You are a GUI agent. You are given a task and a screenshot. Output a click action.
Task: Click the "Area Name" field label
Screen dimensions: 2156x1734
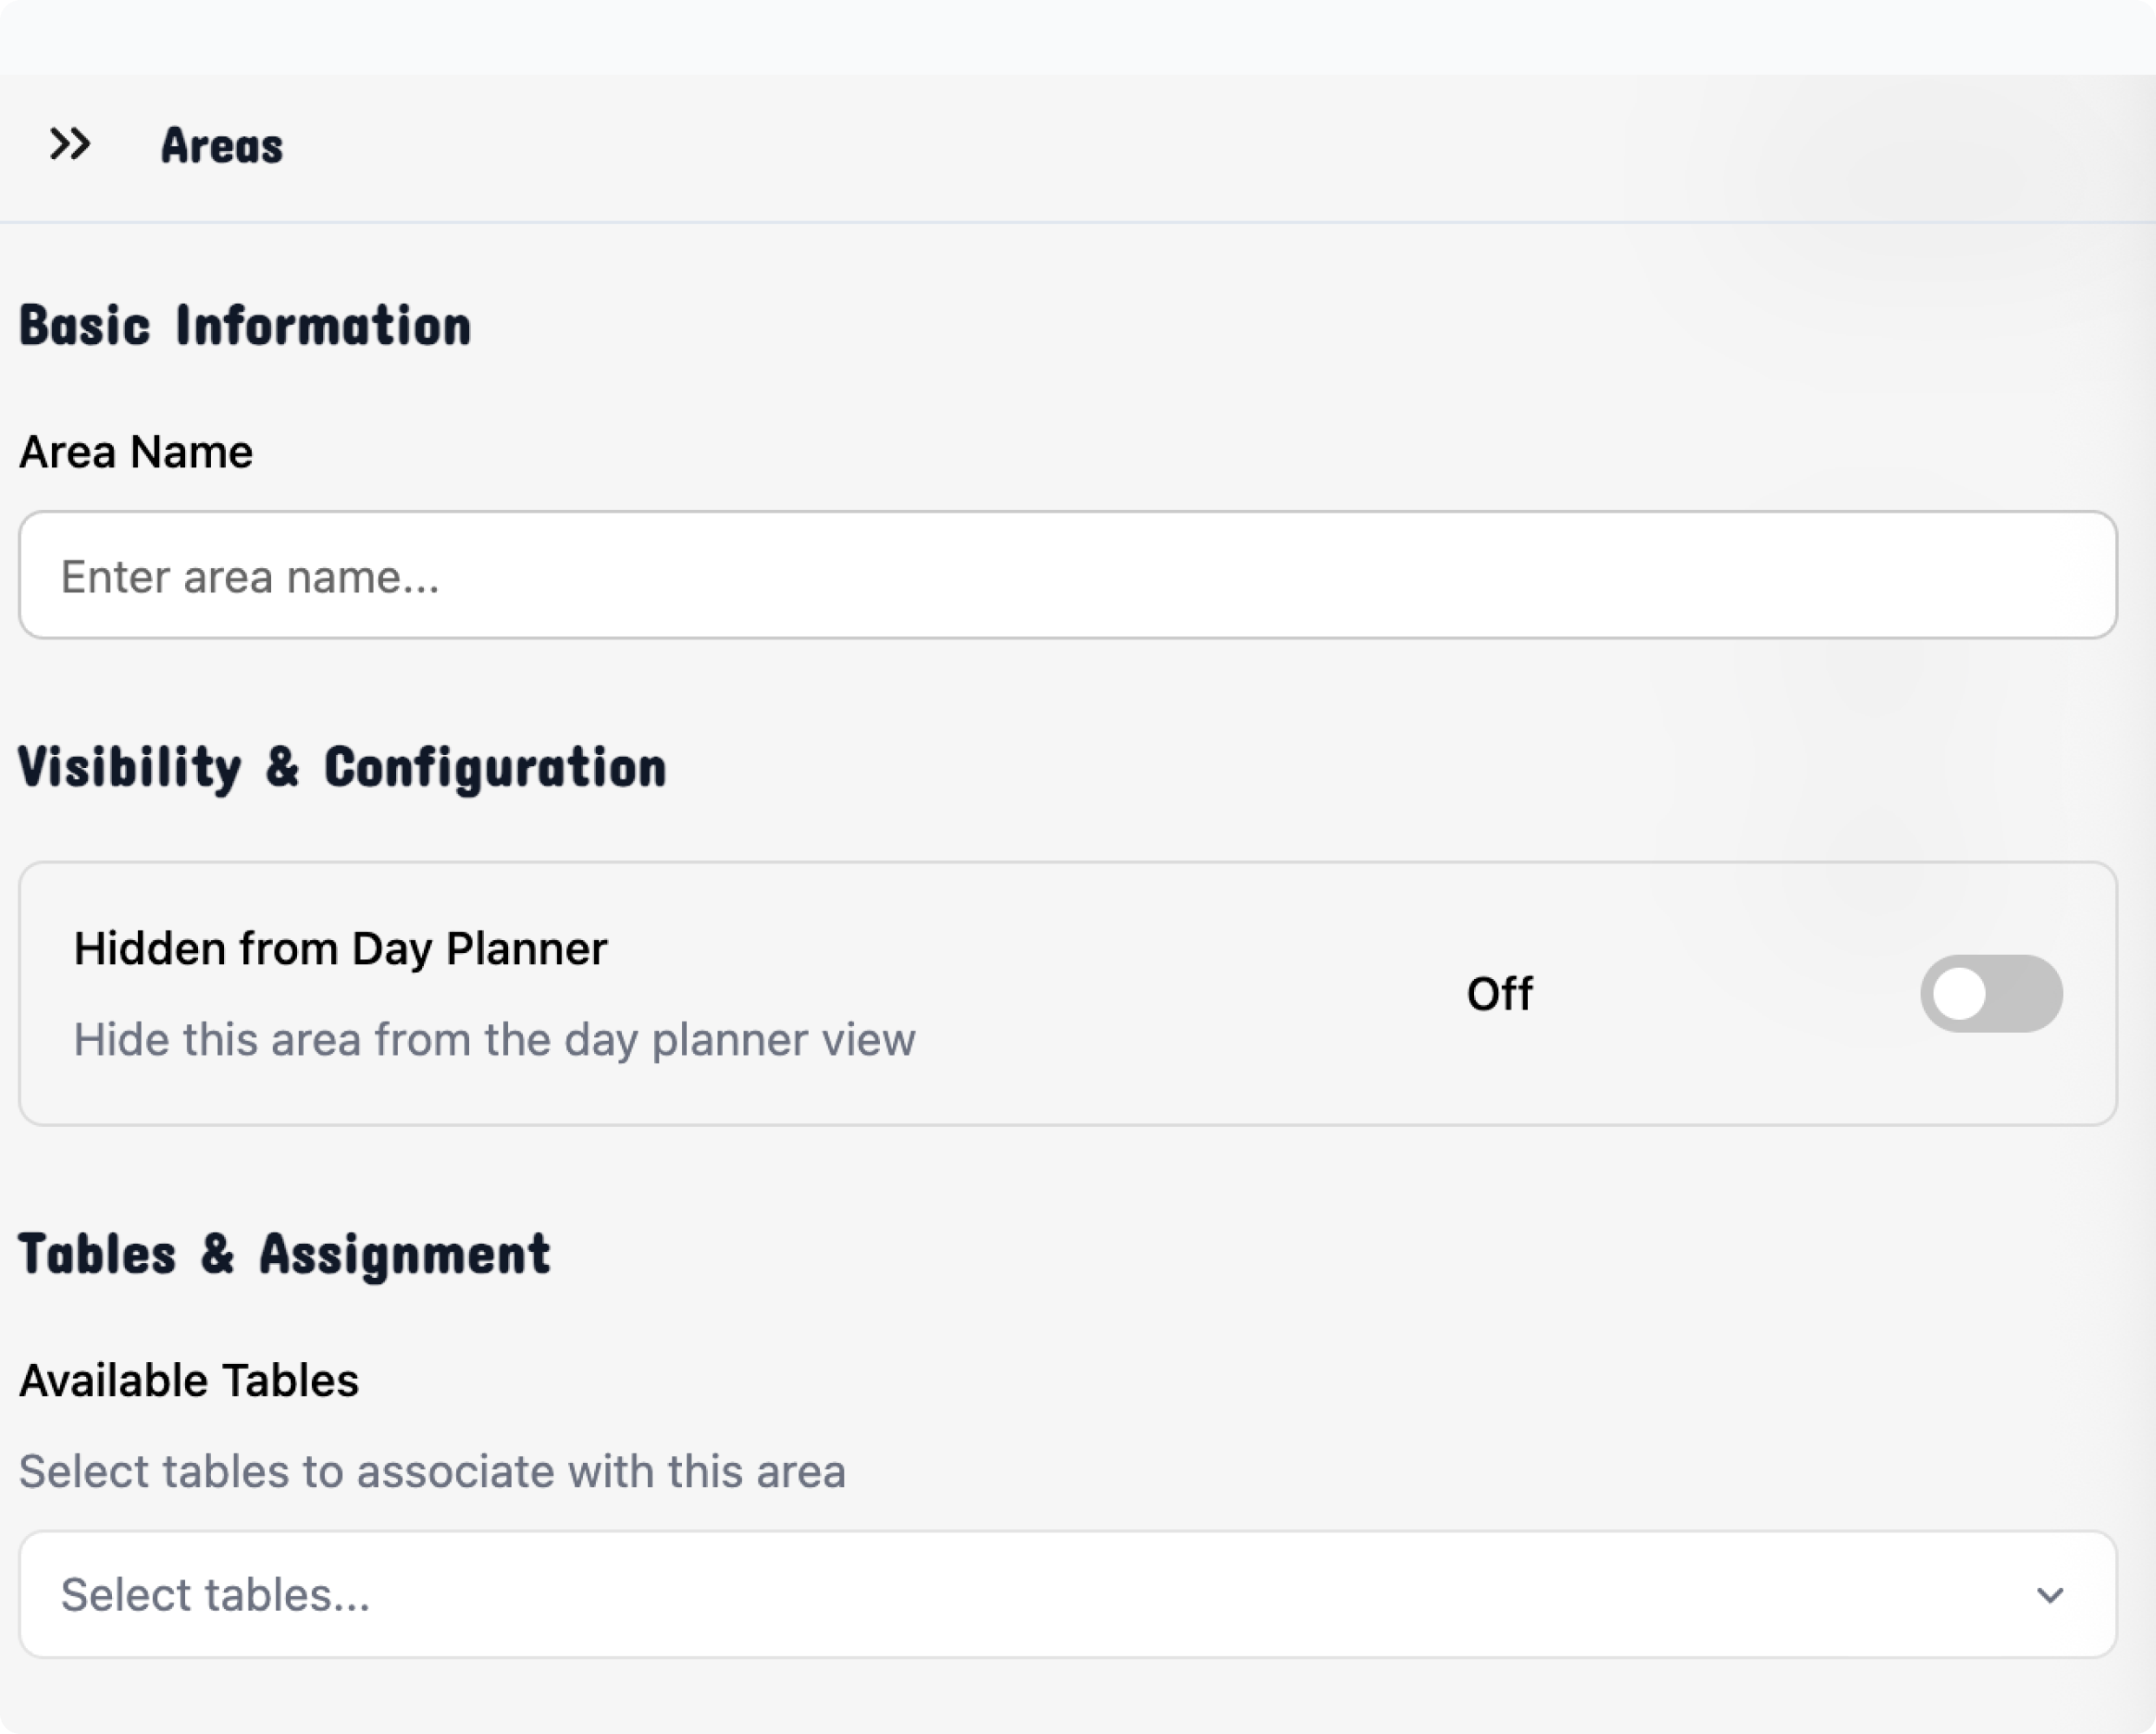(136, 452)
